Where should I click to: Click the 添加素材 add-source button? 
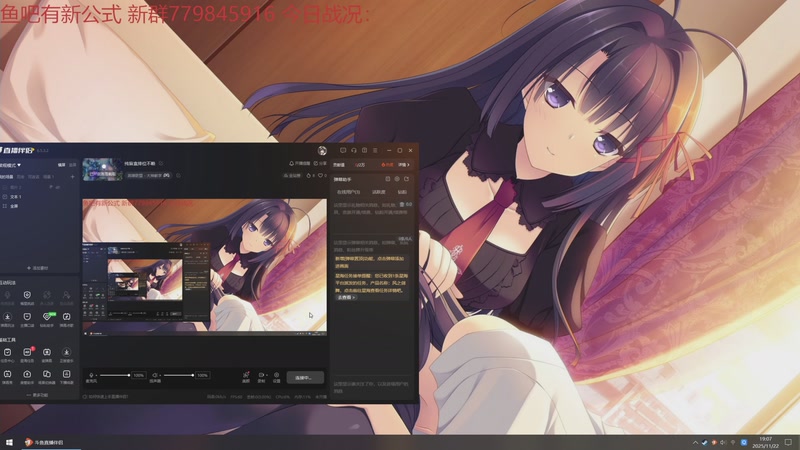38,268
